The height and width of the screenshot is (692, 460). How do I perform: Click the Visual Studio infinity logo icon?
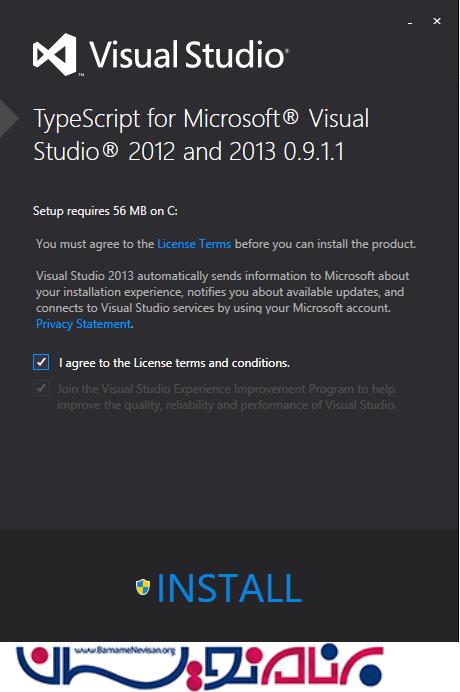pyautogui.click(x=55, y=55)
